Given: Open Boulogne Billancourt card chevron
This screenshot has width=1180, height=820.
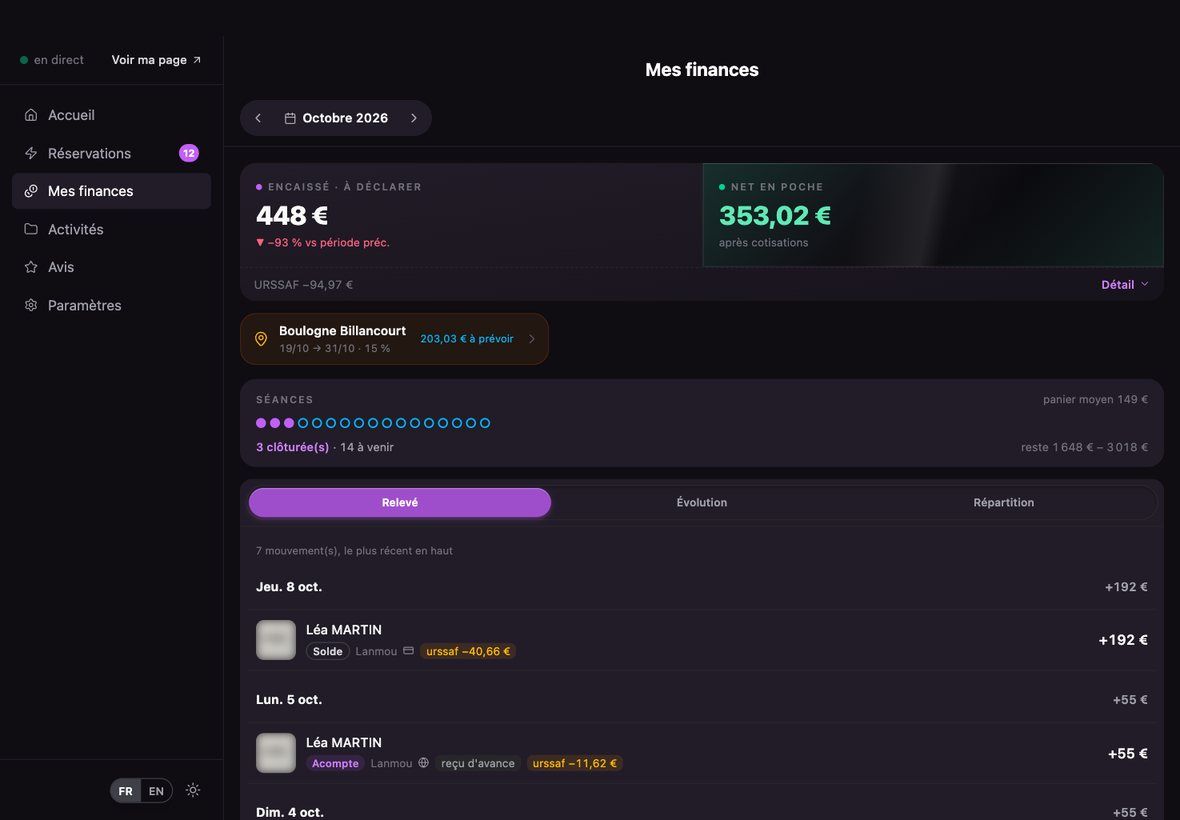Looking at the screenshot, I should click(x=532, y=339).
